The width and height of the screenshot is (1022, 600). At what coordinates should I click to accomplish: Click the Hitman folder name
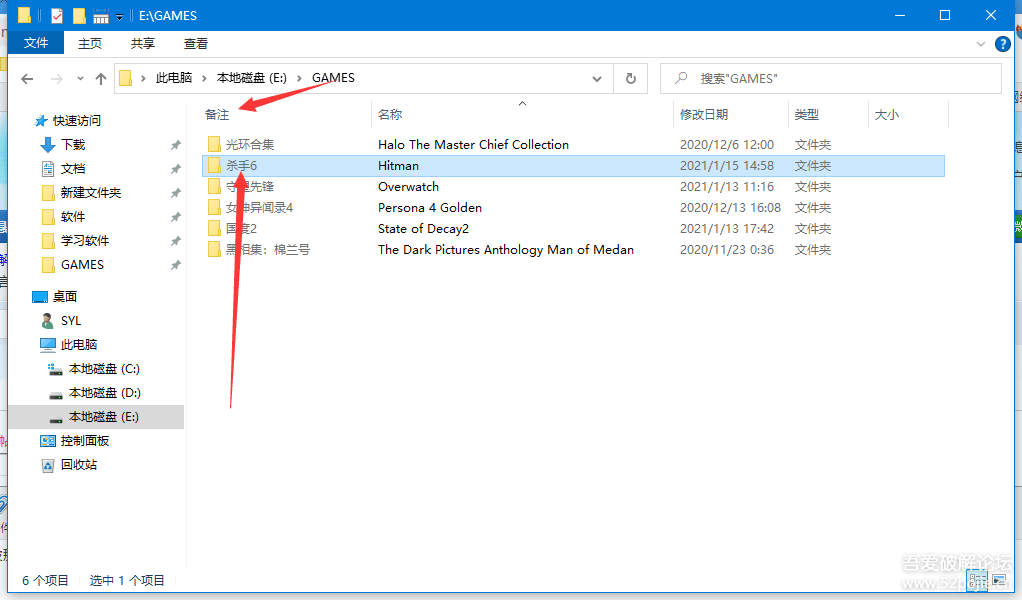[x=398, y=165]
